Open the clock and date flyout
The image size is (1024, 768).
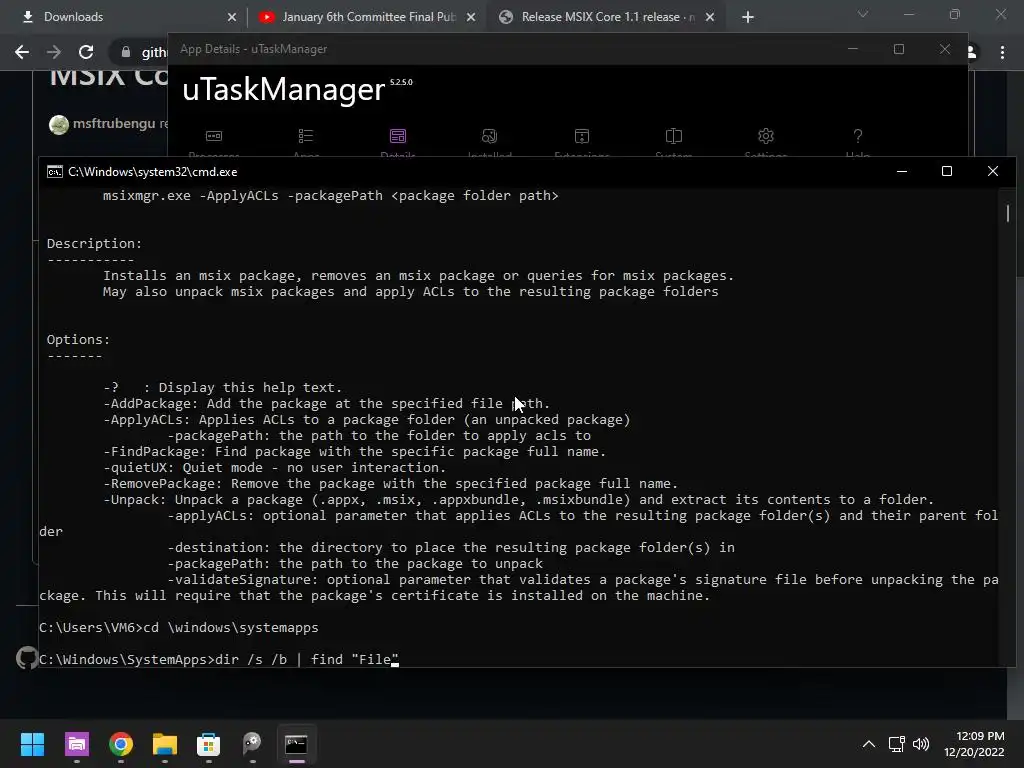[x=974, y=744]
